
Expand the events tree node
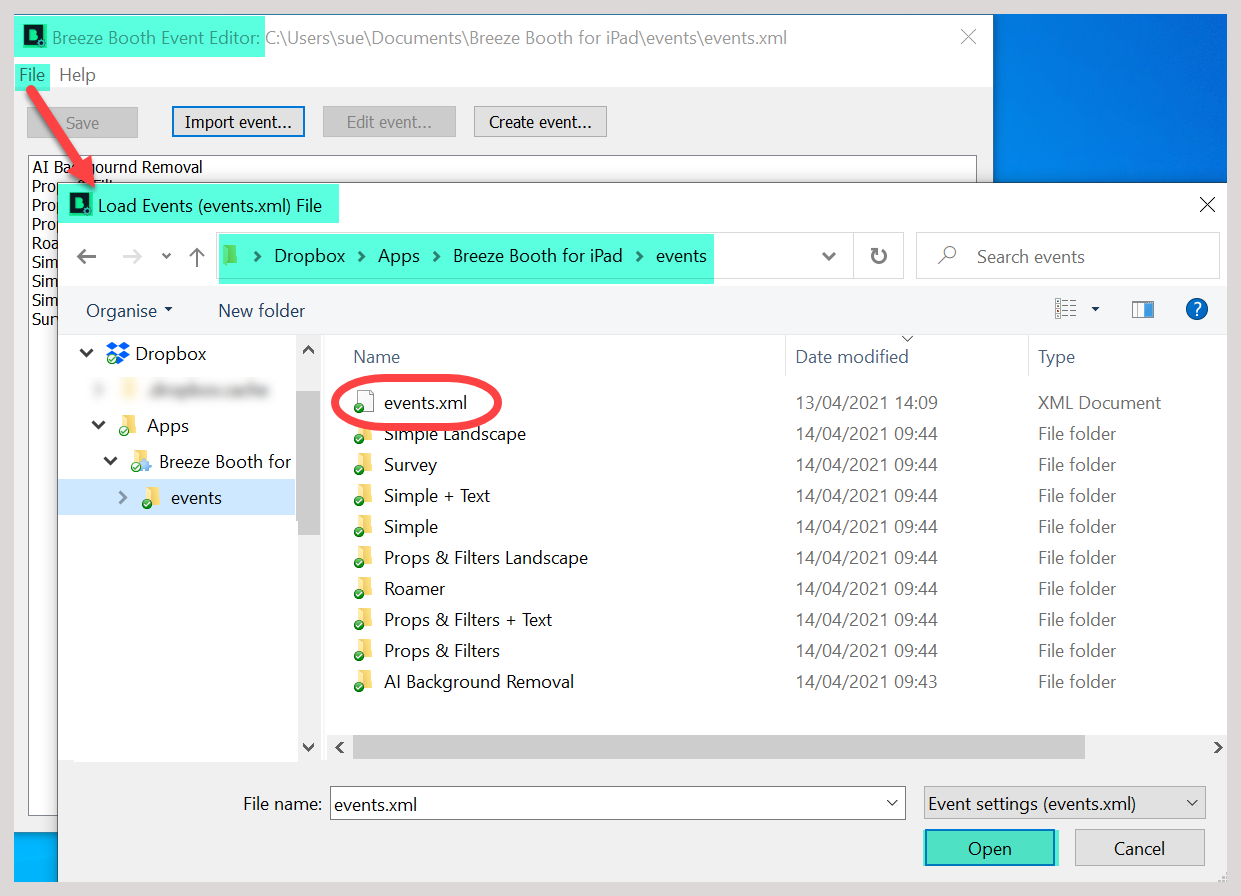pyautogui.click(x=123, y=498)
